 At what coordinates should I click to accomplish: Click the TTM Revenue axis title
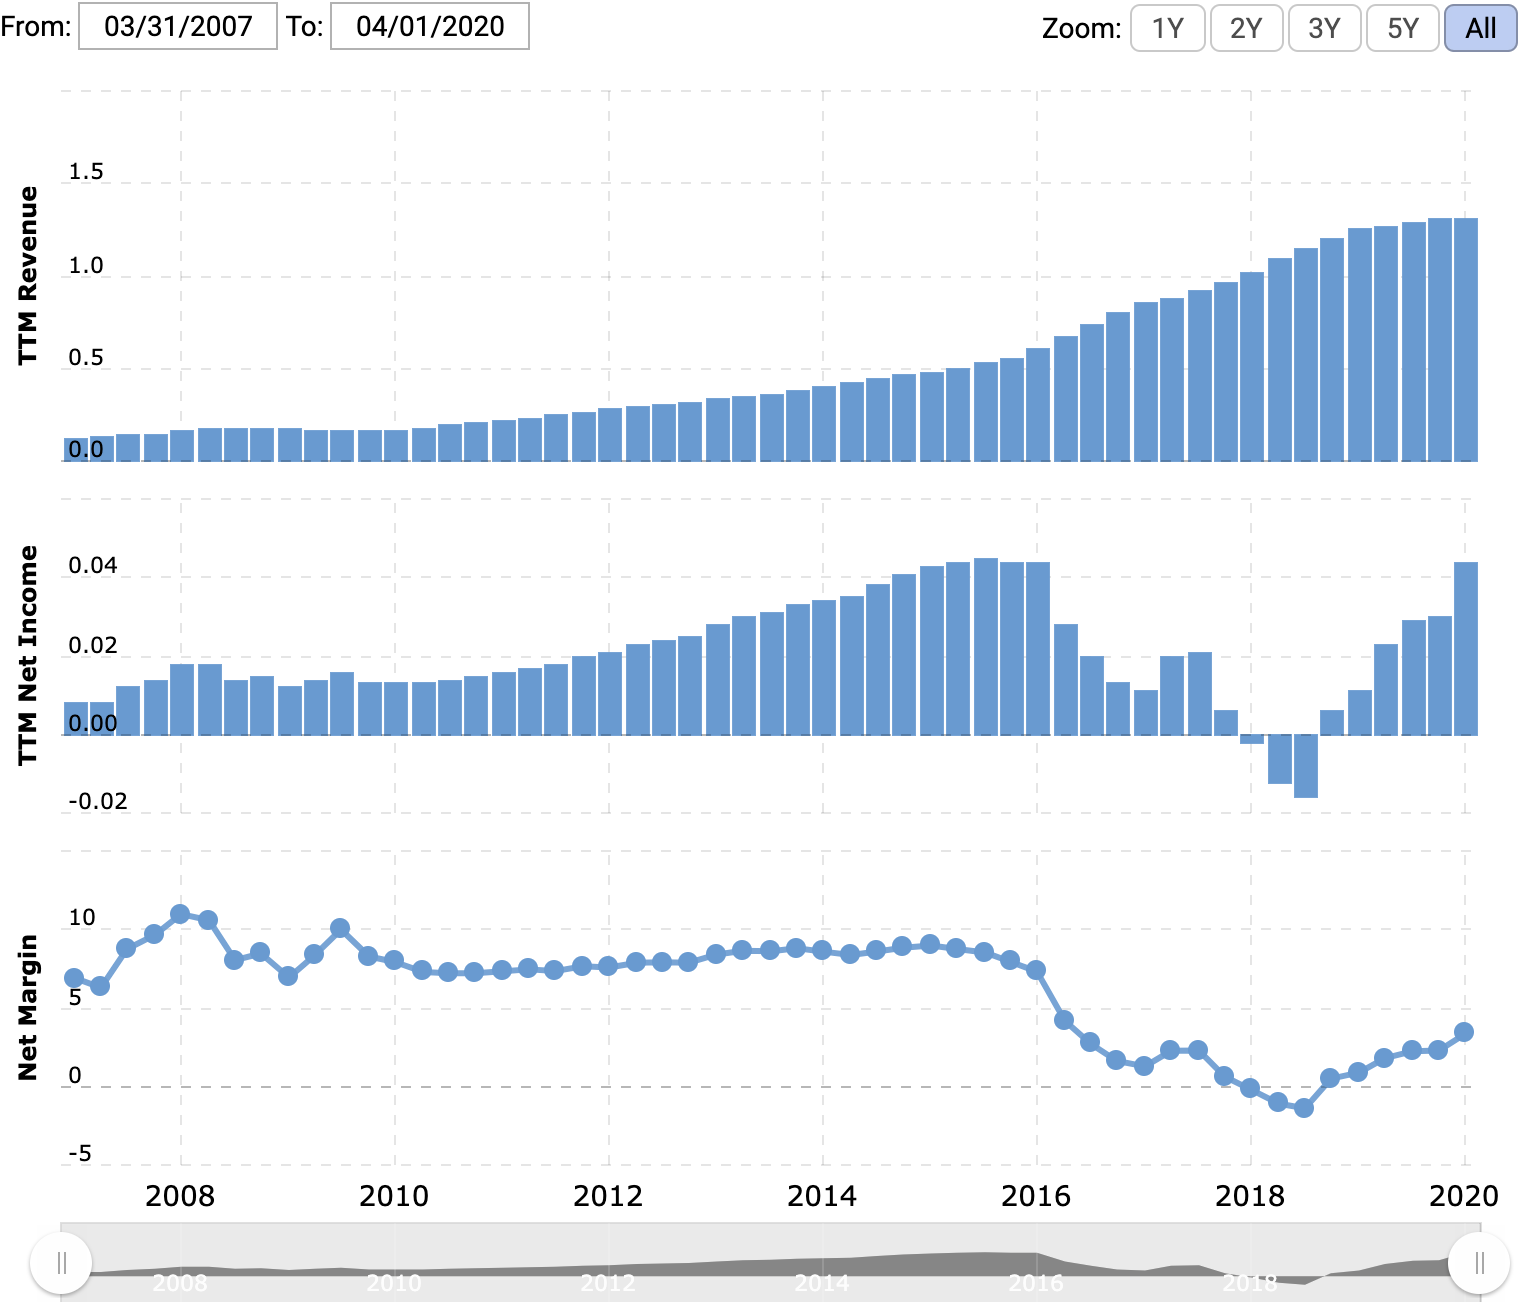tap(27, 275)
